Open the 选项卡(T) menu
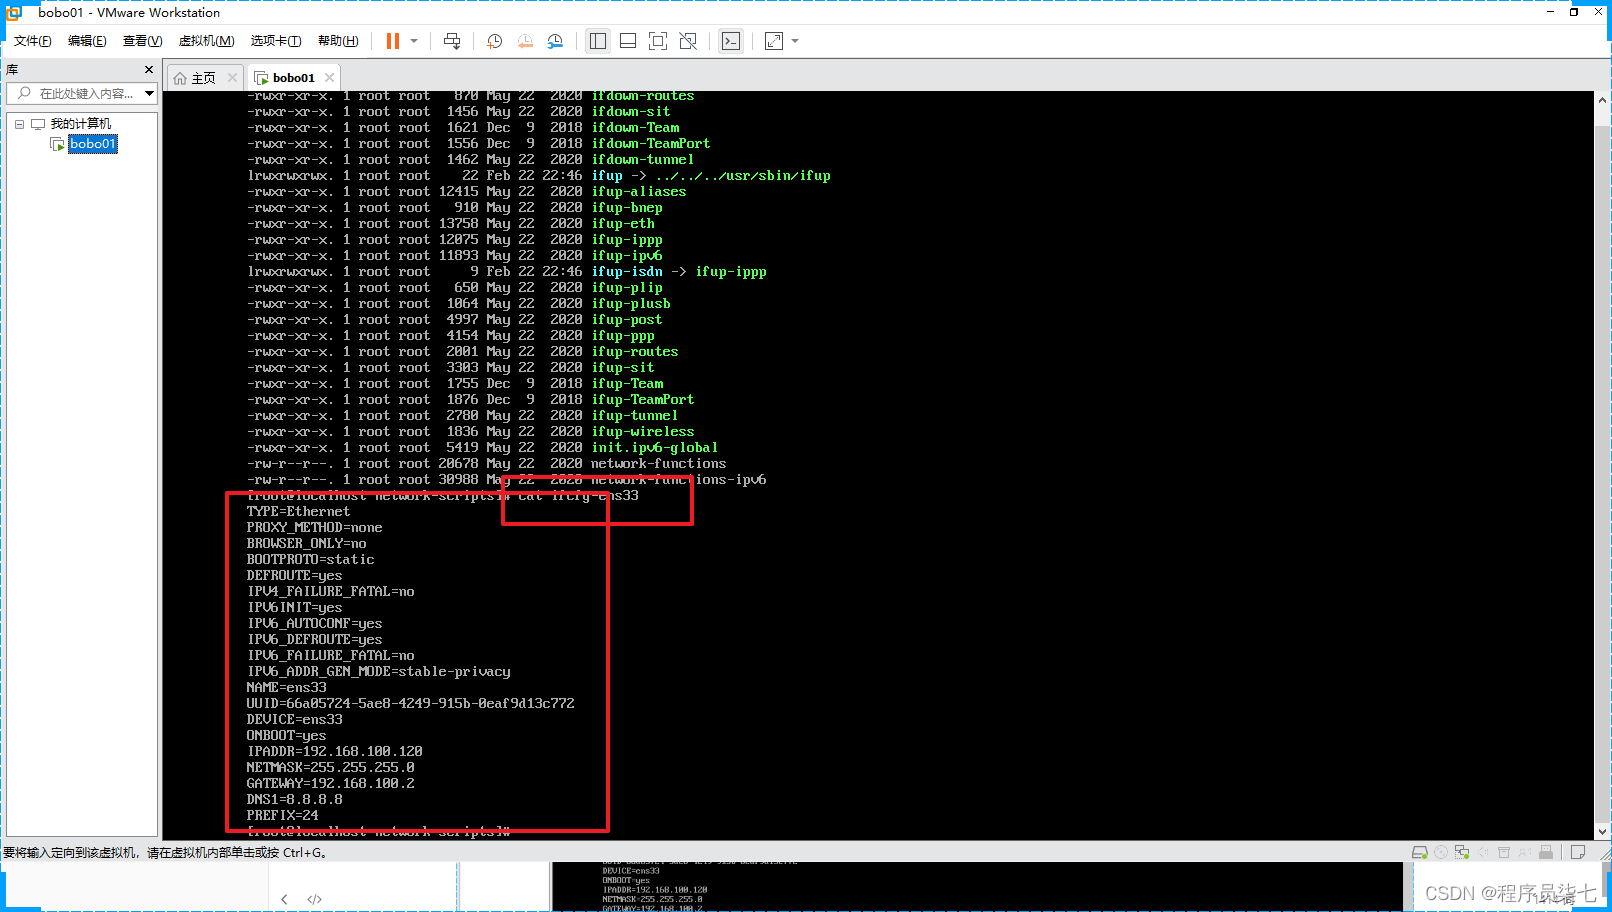 pos(275,41)
